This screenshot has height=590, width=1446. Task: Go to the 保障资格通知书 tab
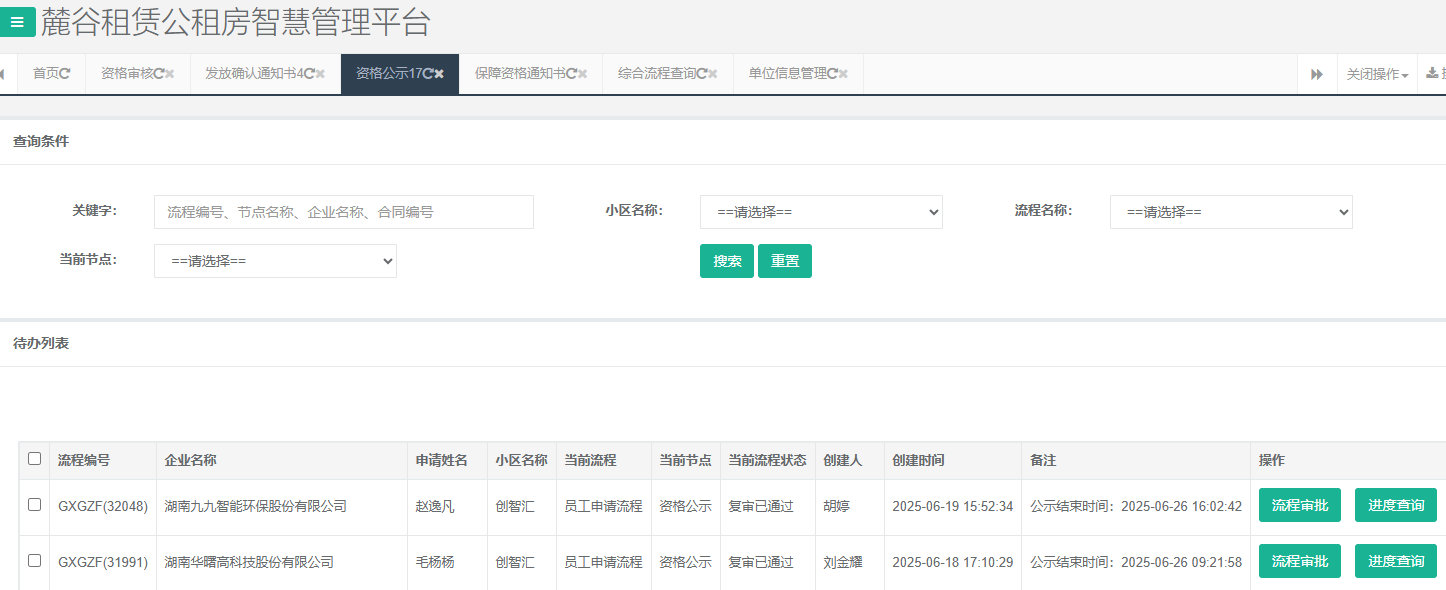click(519, 74)
